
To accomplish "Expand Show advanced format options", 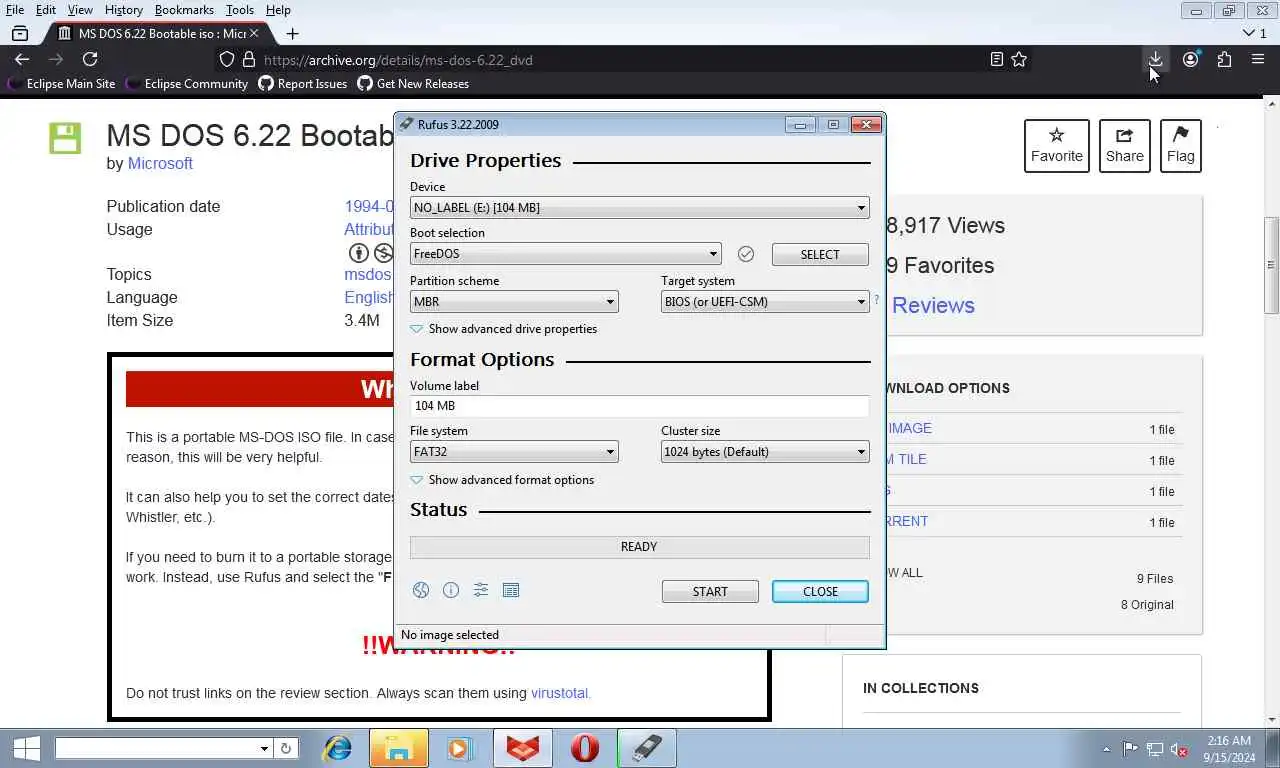I will [502, 480].
